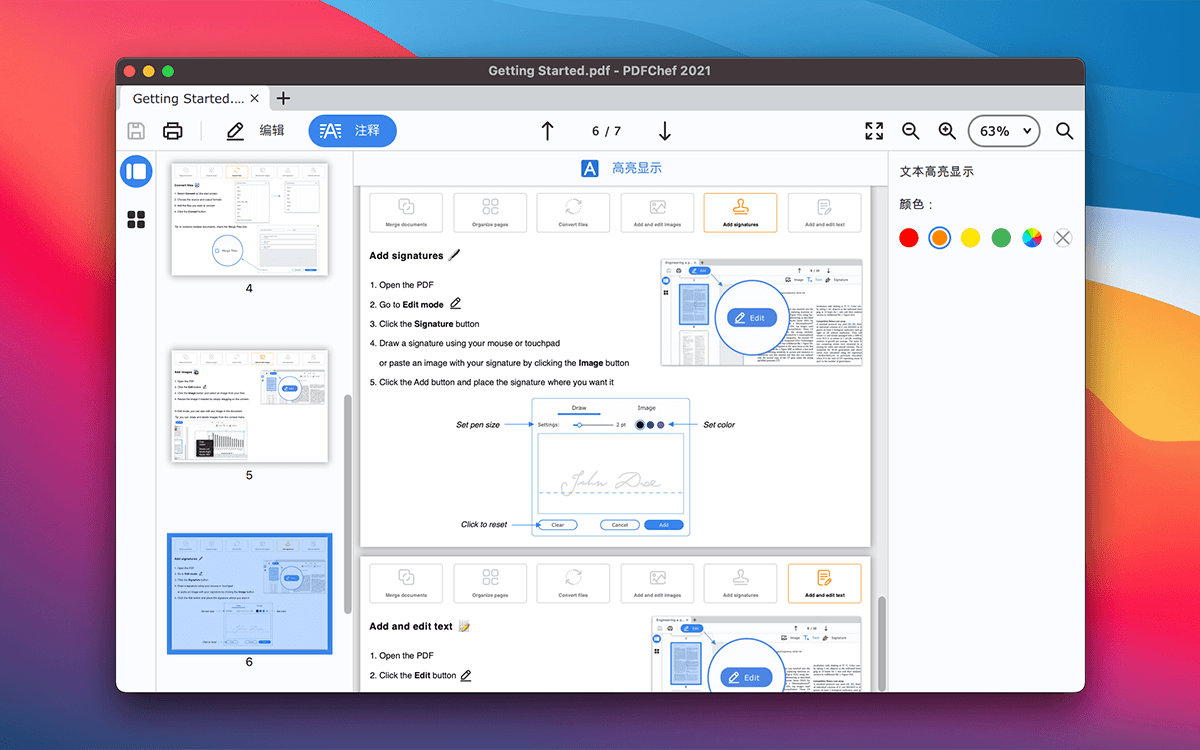Click the thumbnail sidebar scrollbar

(348, 504)
